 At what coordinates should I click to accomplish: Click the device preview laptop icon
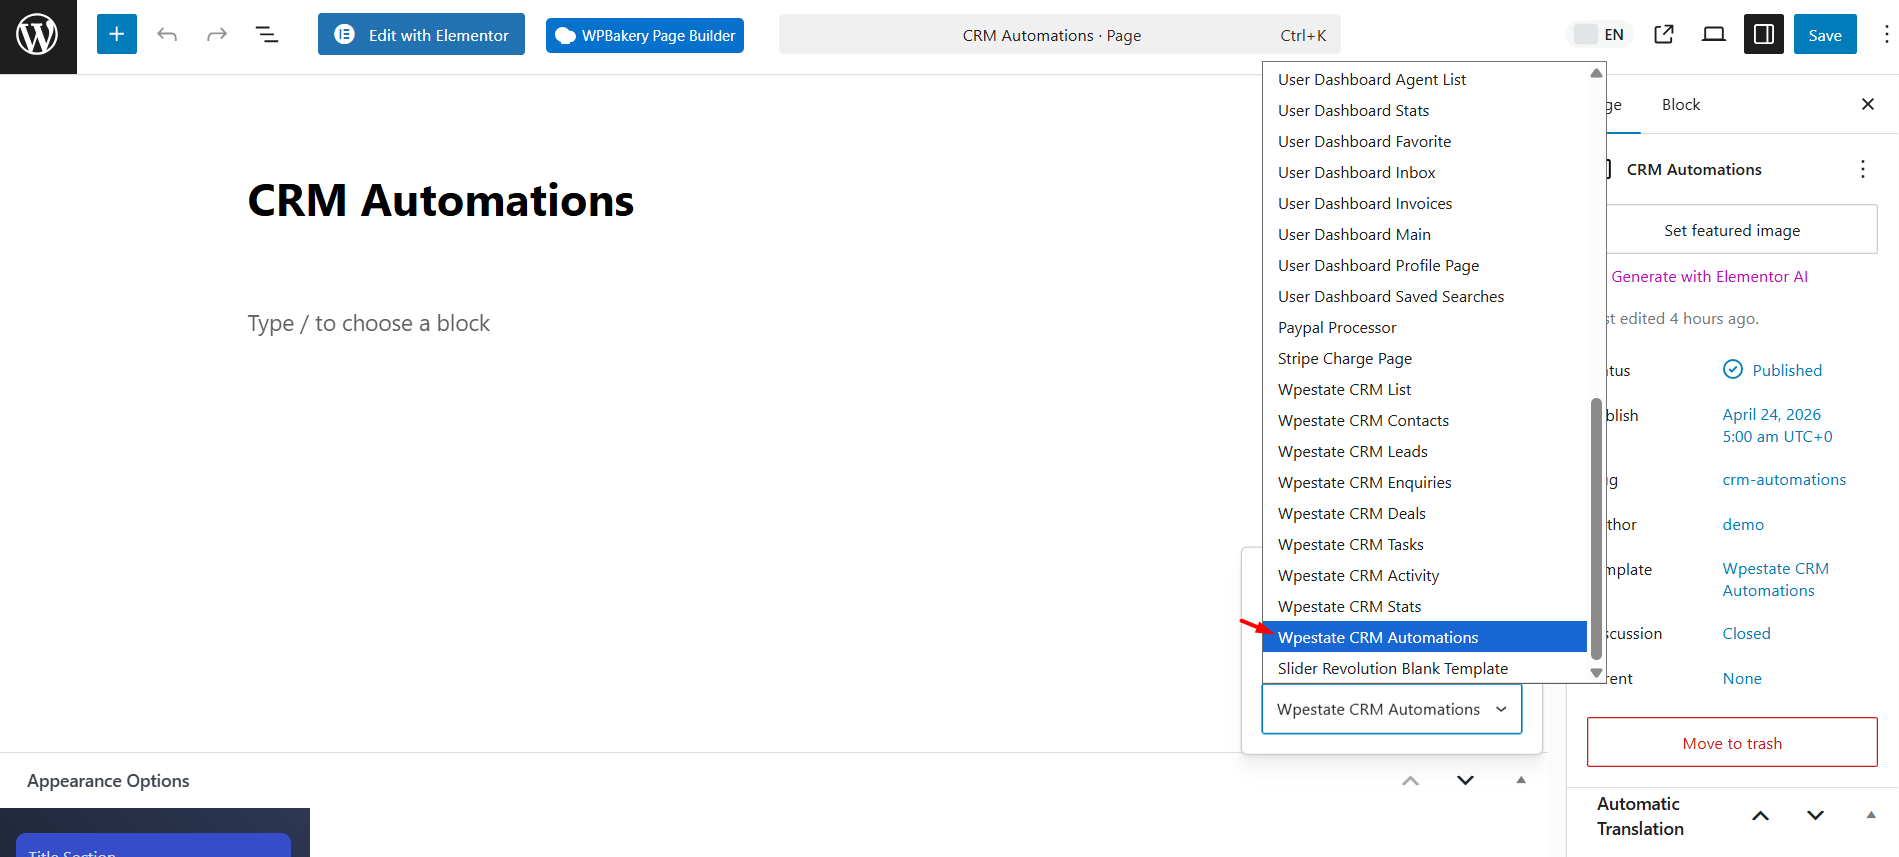coord(1714,35)
